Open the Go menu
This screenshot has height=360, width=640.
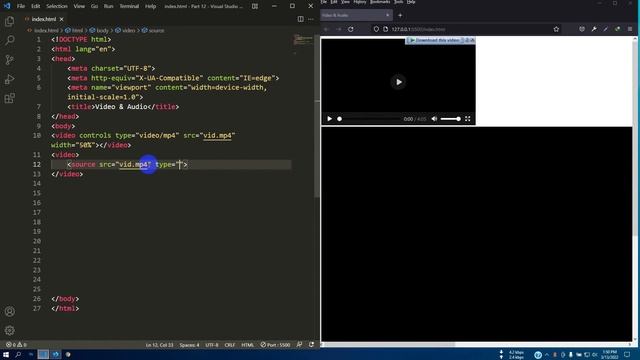pos(94,6)
